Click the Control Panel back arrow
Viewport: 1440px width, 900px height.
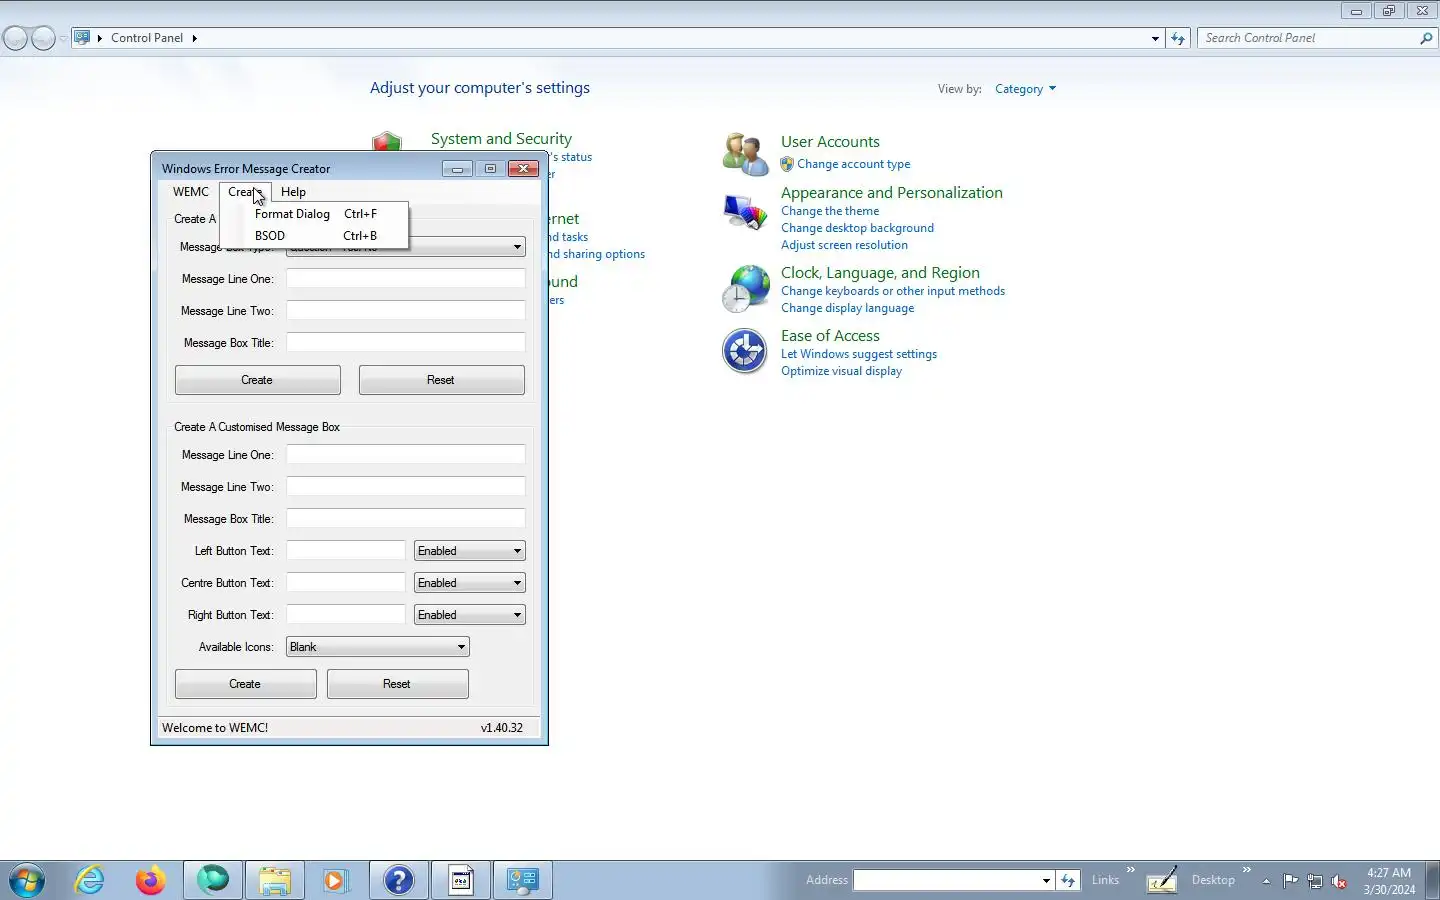(15, 38)
